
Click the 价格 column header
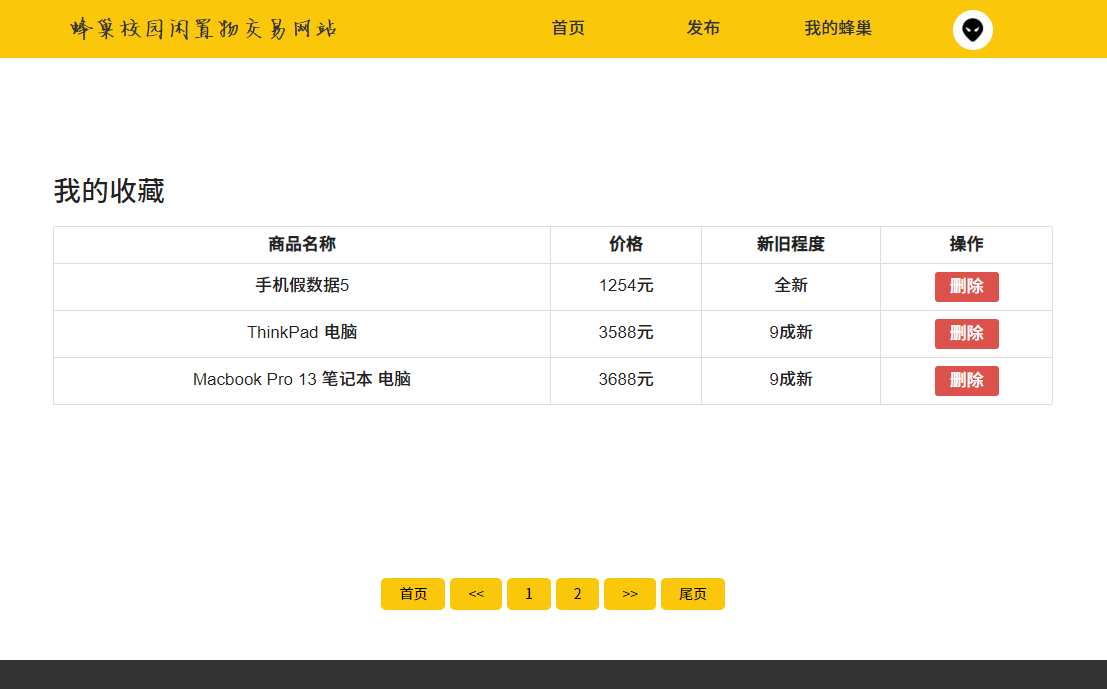[626, 244]
